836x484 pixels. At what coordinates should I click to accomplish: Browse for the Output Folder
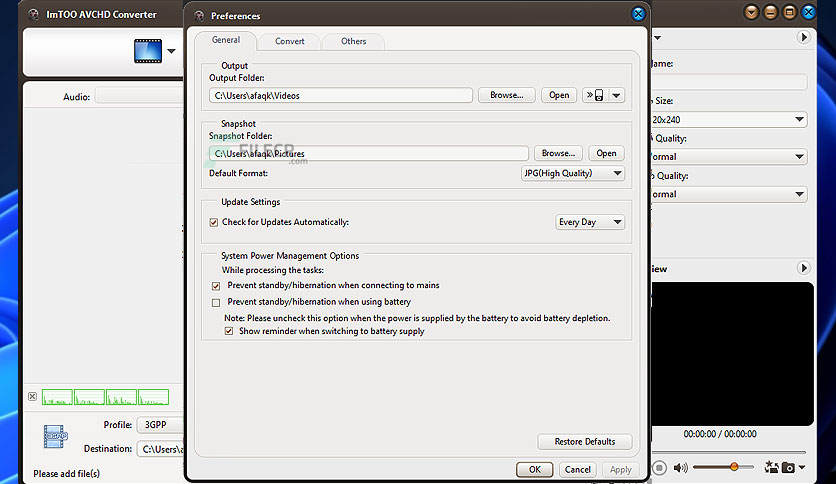coord(507,95)
